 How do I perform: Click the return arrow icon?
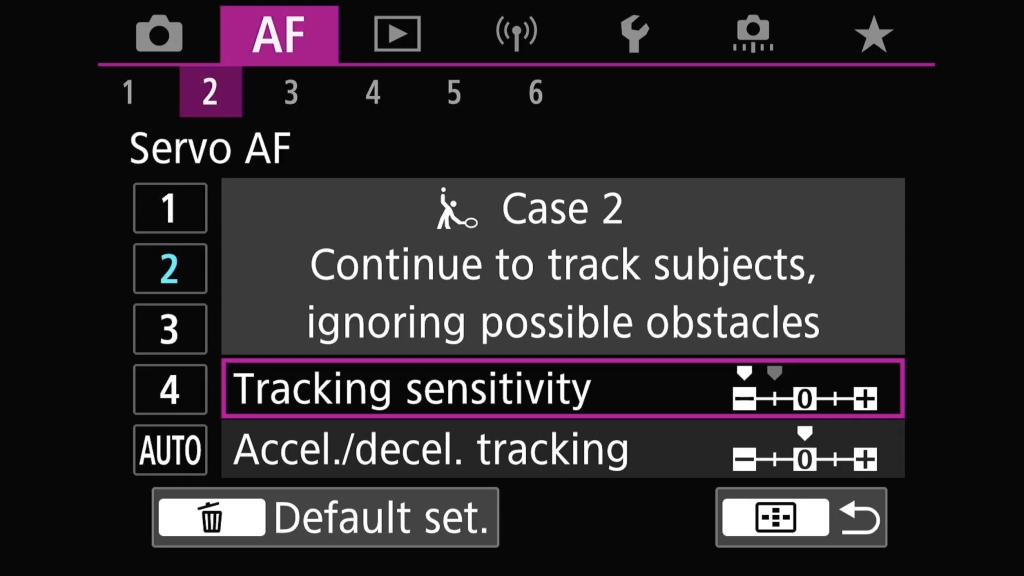tap(859, 518)
